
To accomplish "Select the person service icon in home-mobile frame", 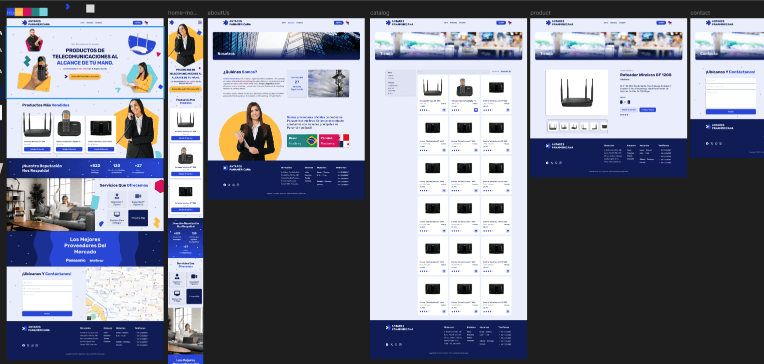I will [x=176, y=276].
